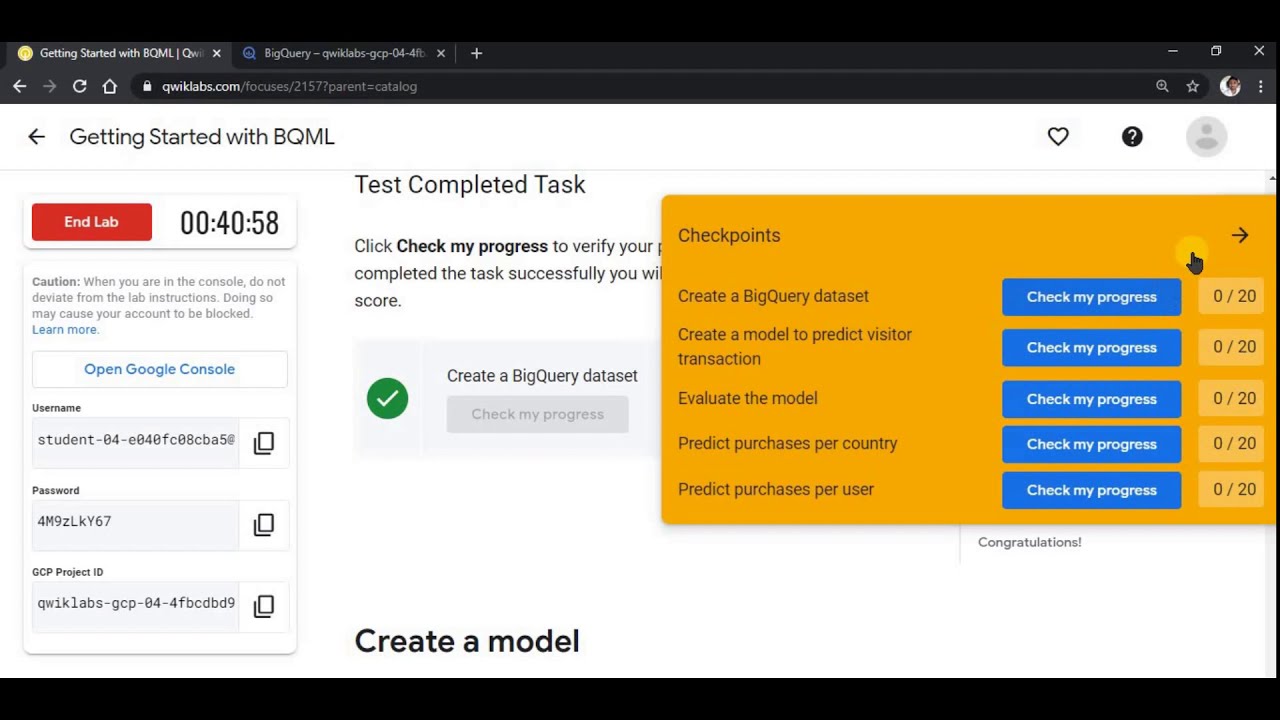Open a new browser tab

point(476,53)
